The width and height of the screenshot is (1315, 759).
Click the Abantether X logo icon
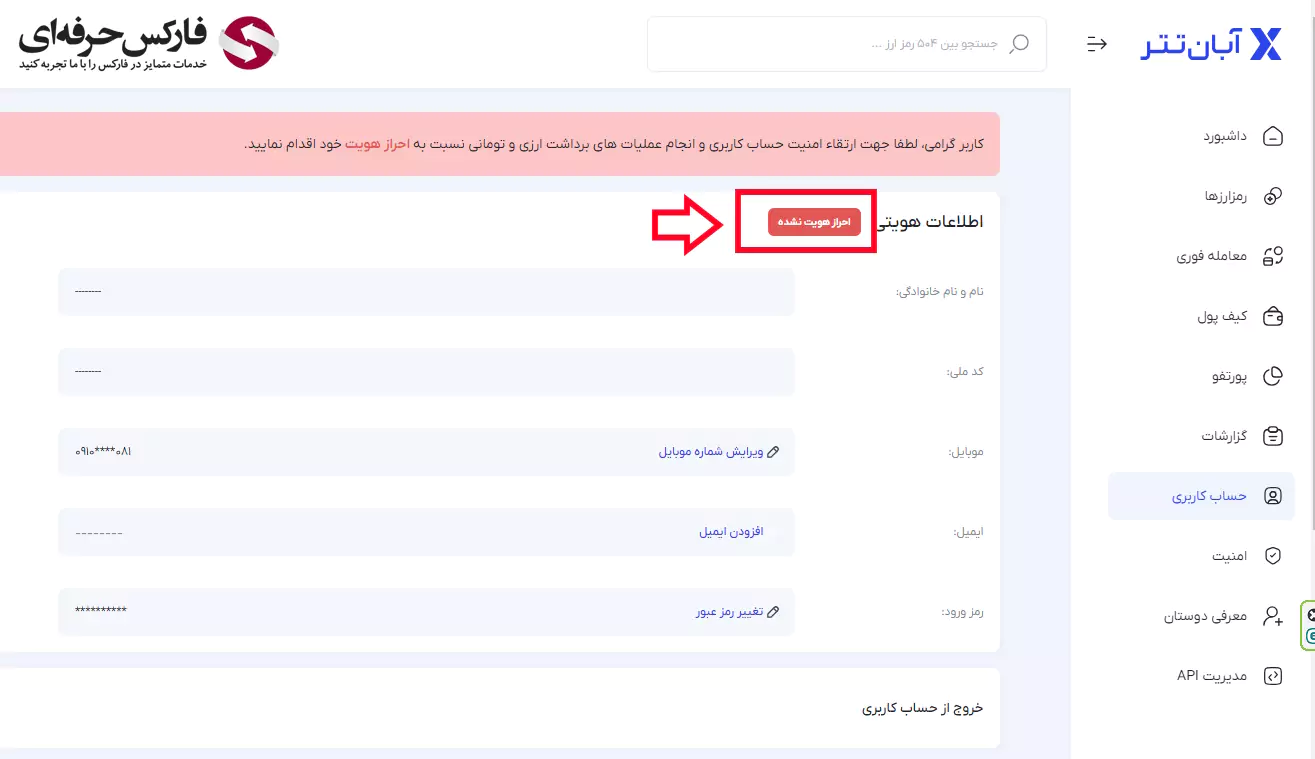1266,44
